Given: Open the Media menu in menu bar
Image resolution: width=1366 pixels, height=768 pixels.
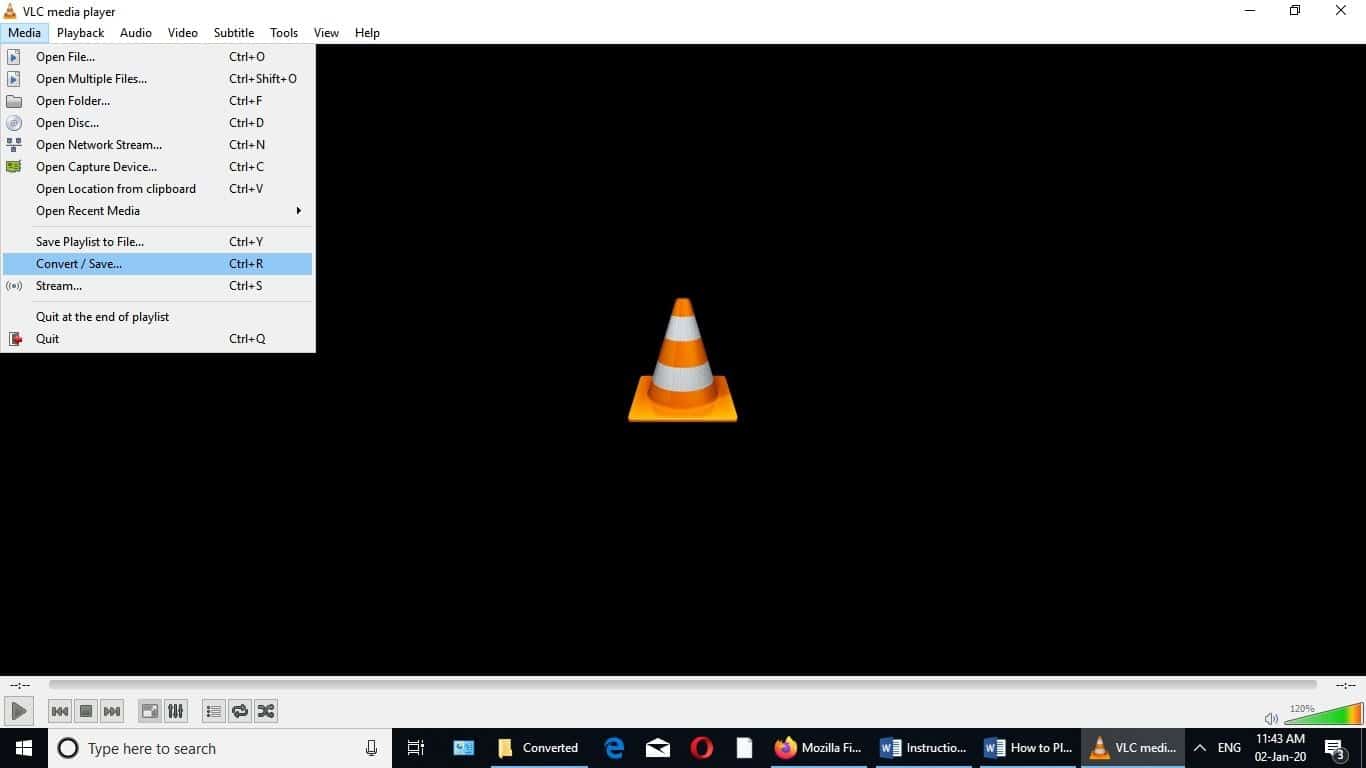Looking at the screenshot, I should [x=24, y=33].
